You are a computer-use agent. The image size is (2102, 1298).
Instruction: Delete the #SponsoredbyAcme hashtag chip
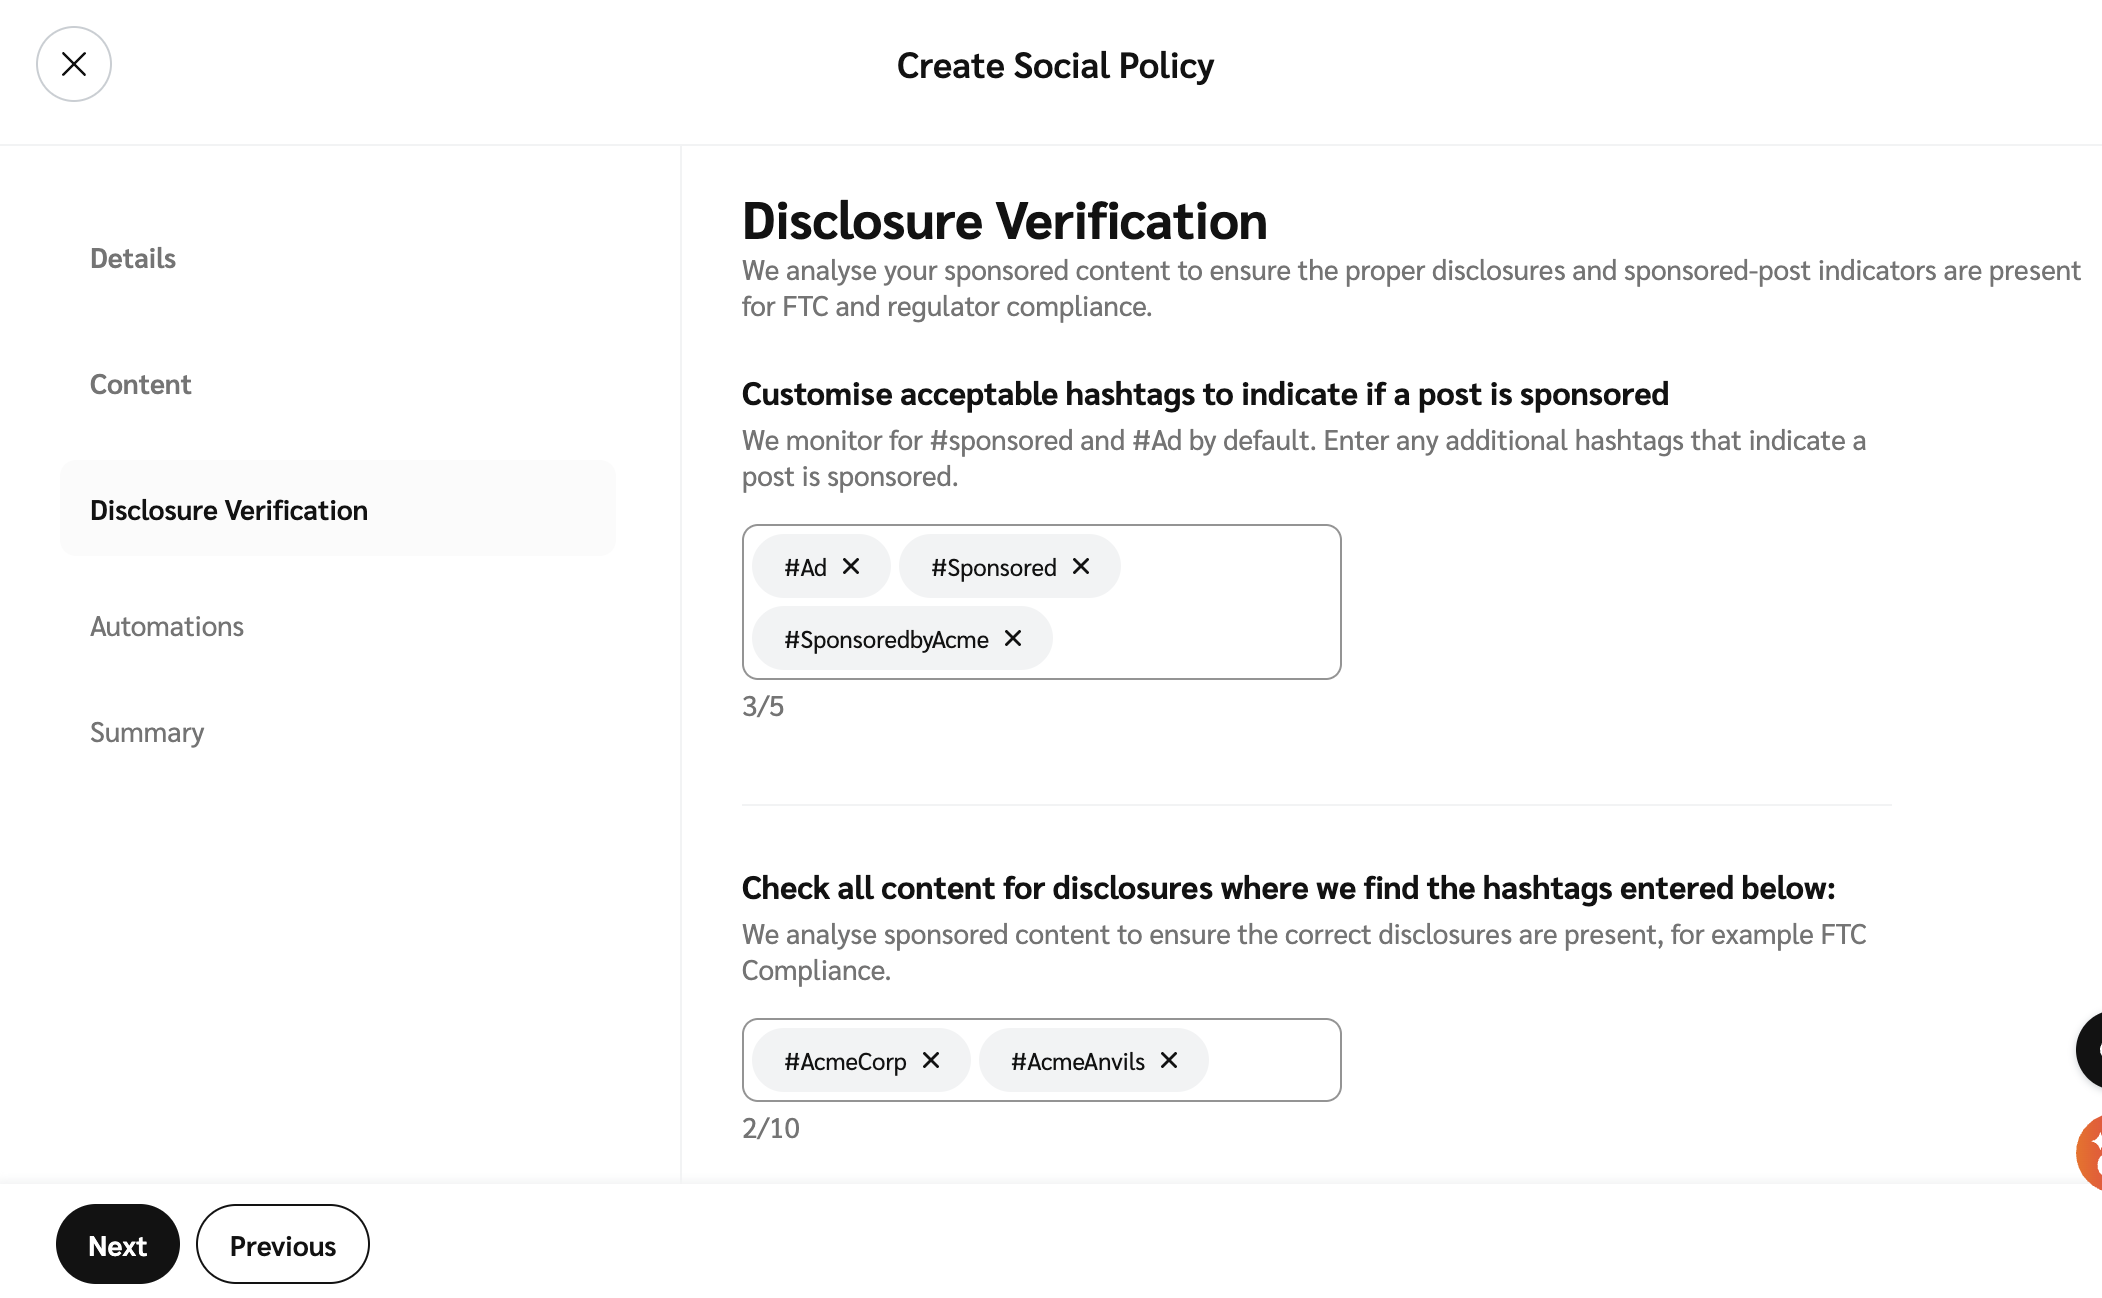click(1013, 639)
